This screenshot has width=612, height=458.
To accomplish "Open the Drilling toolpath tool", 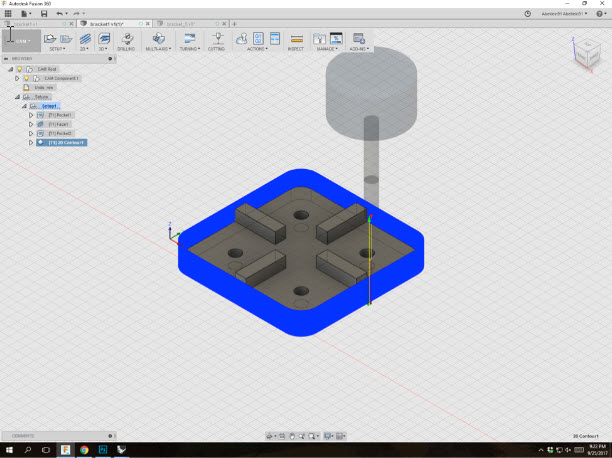I will 126,39.
